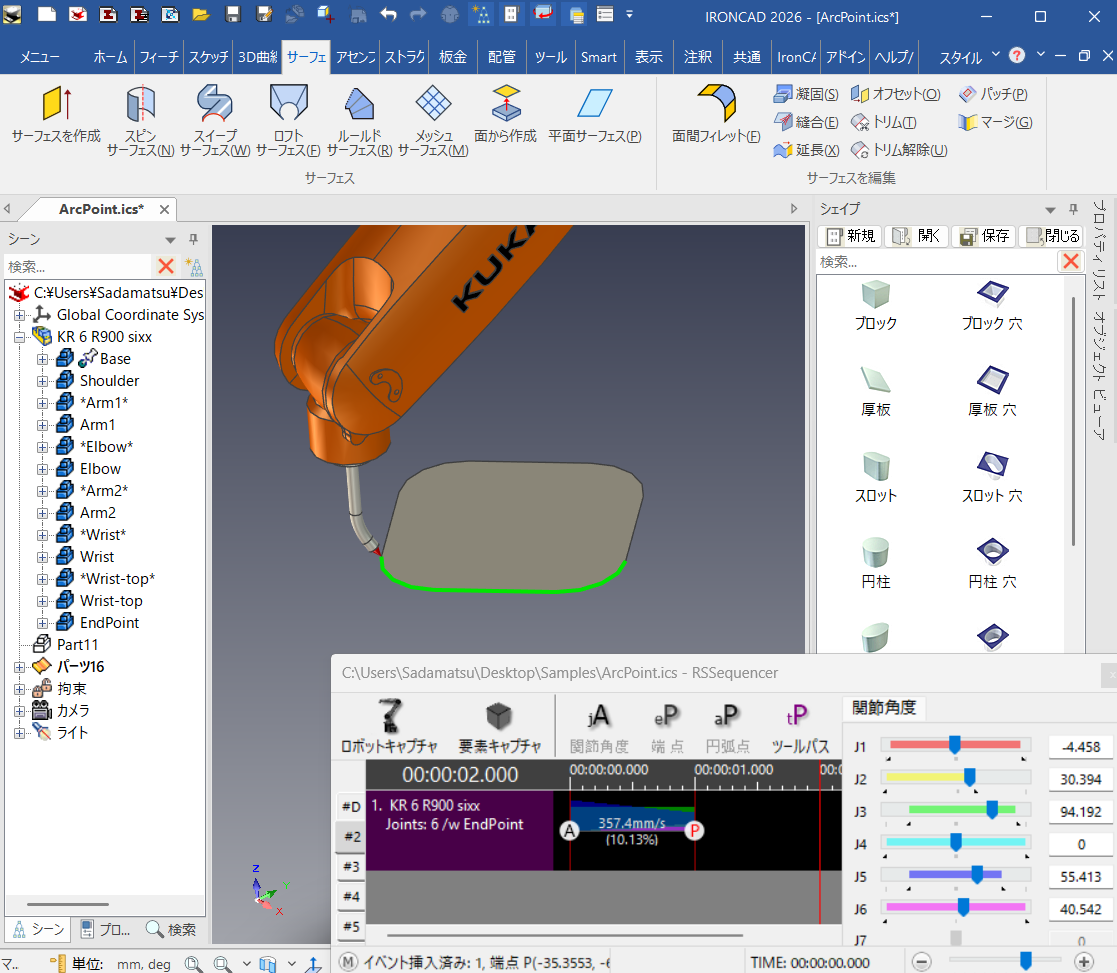
Task: Click the 開く catalog button
Action: 916,236
